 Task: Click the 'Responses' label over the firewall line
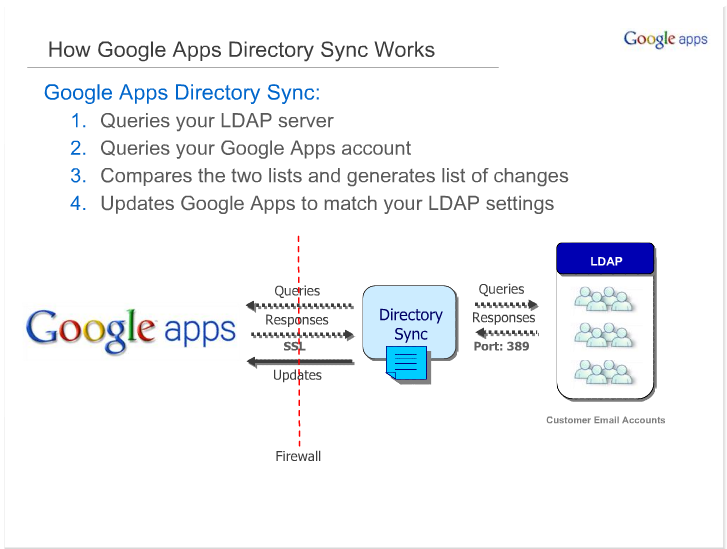[x=297, y=319]
